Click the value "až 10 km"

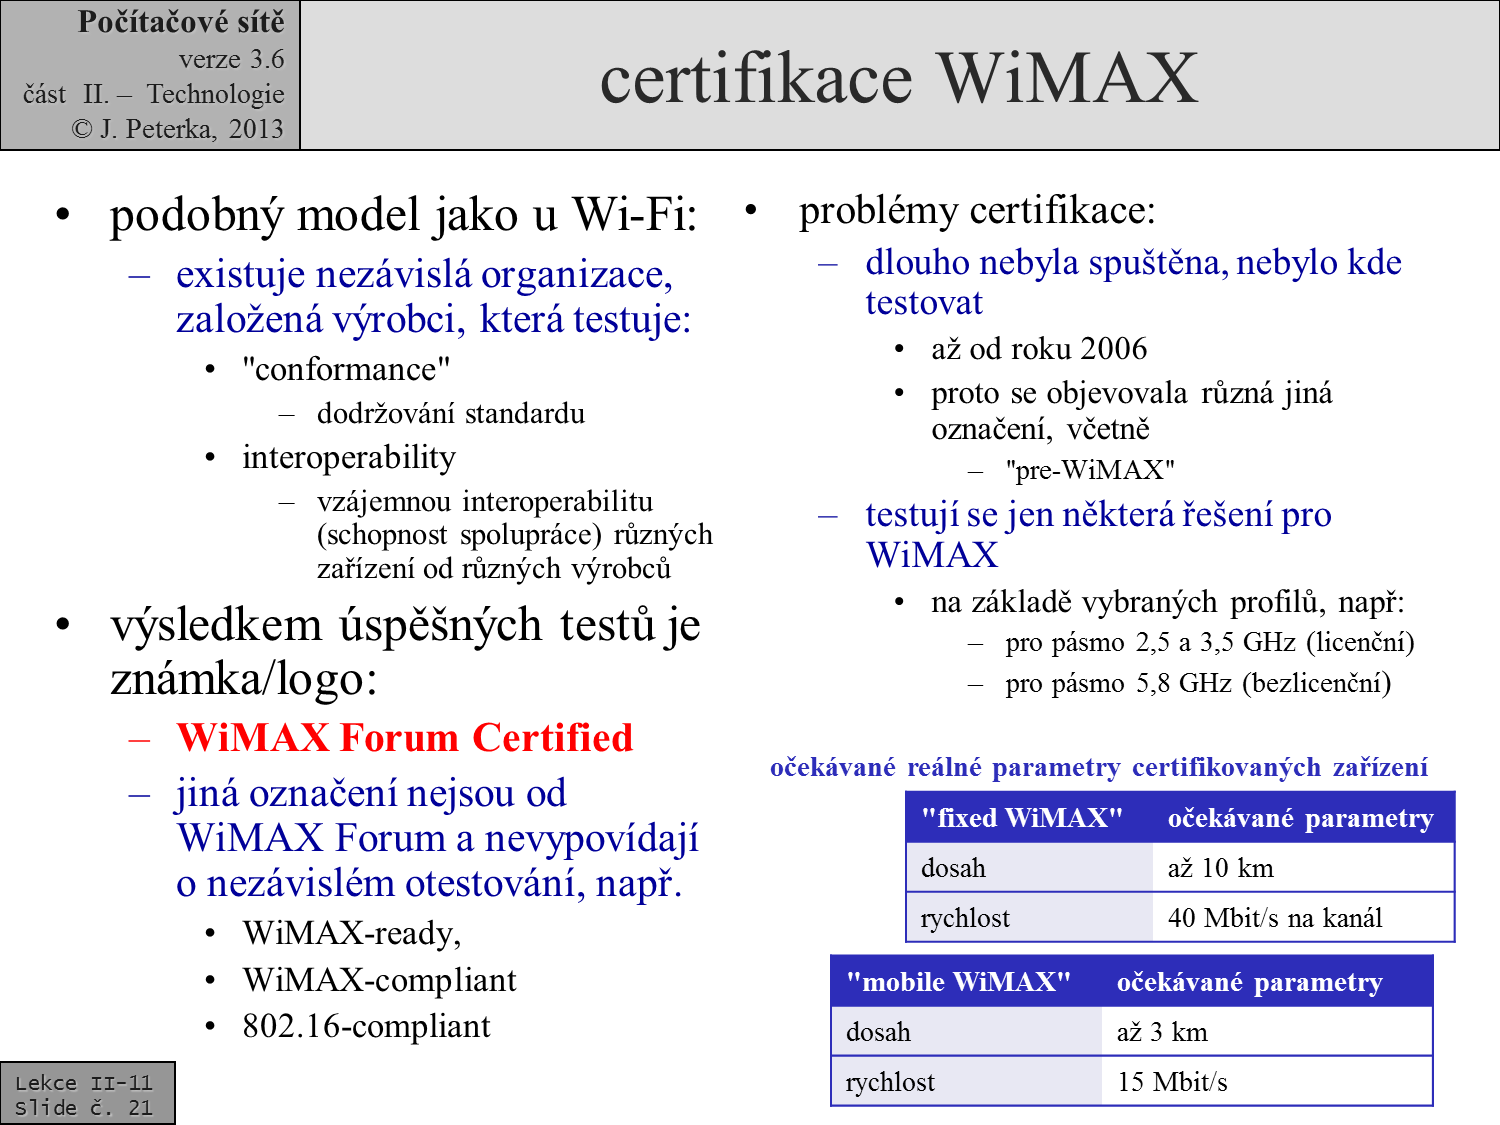tap(1221, 868)
